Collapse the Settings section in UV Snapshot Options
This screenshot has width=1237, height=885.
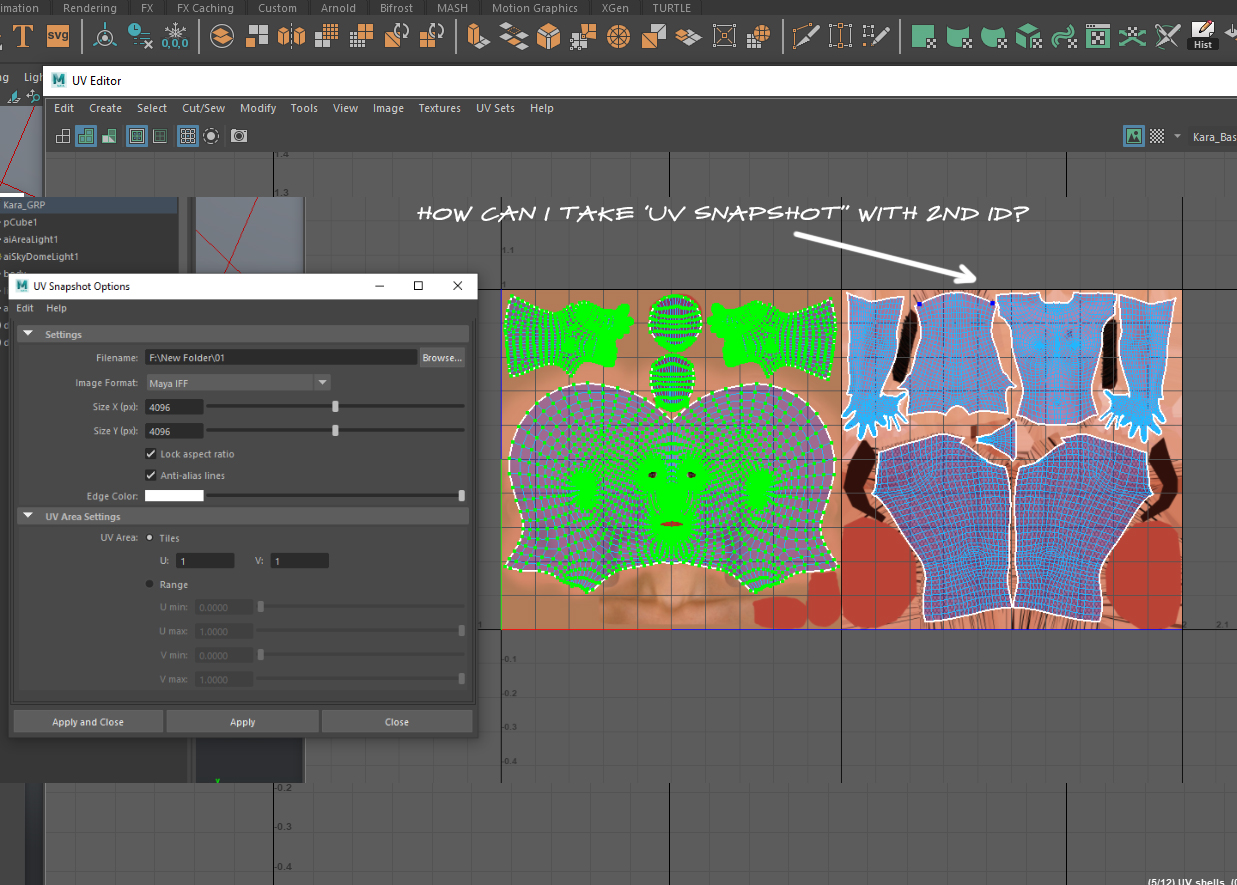tap(27, 333)
